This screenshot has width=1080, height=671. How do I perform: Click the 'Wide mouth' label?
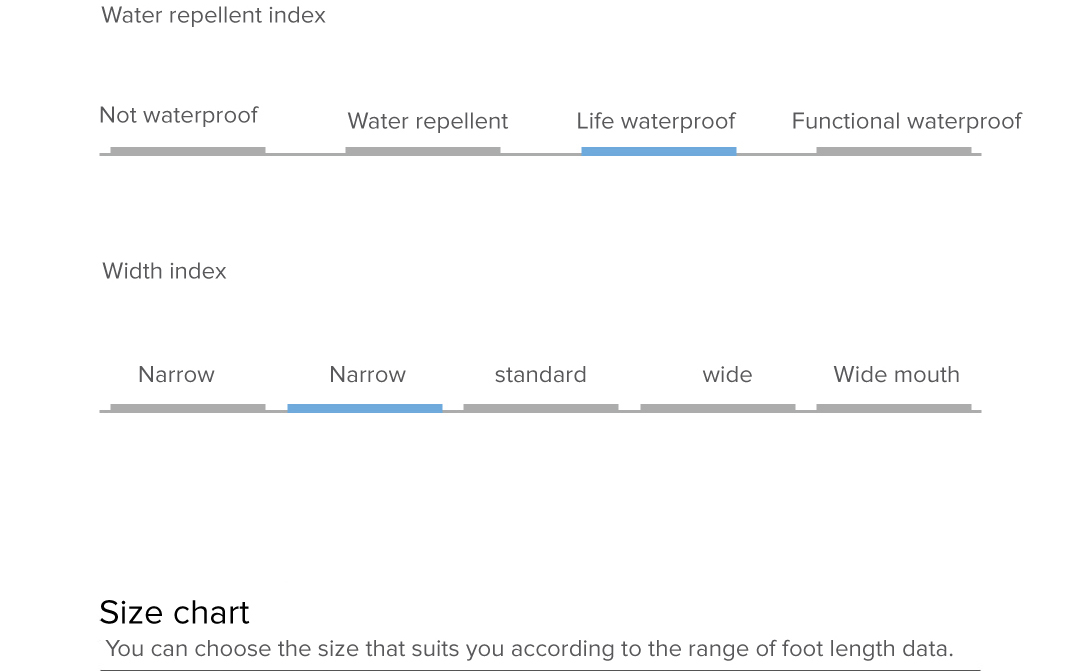point(896,375)
